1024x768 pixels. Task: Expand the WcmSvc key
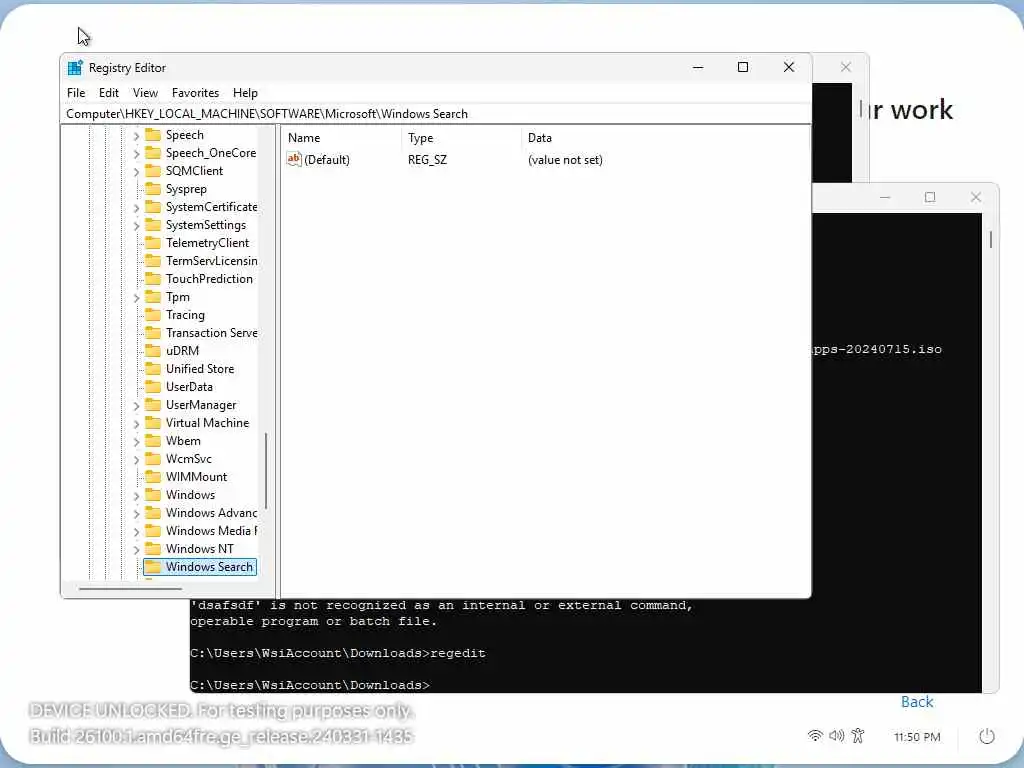(136, 460)
